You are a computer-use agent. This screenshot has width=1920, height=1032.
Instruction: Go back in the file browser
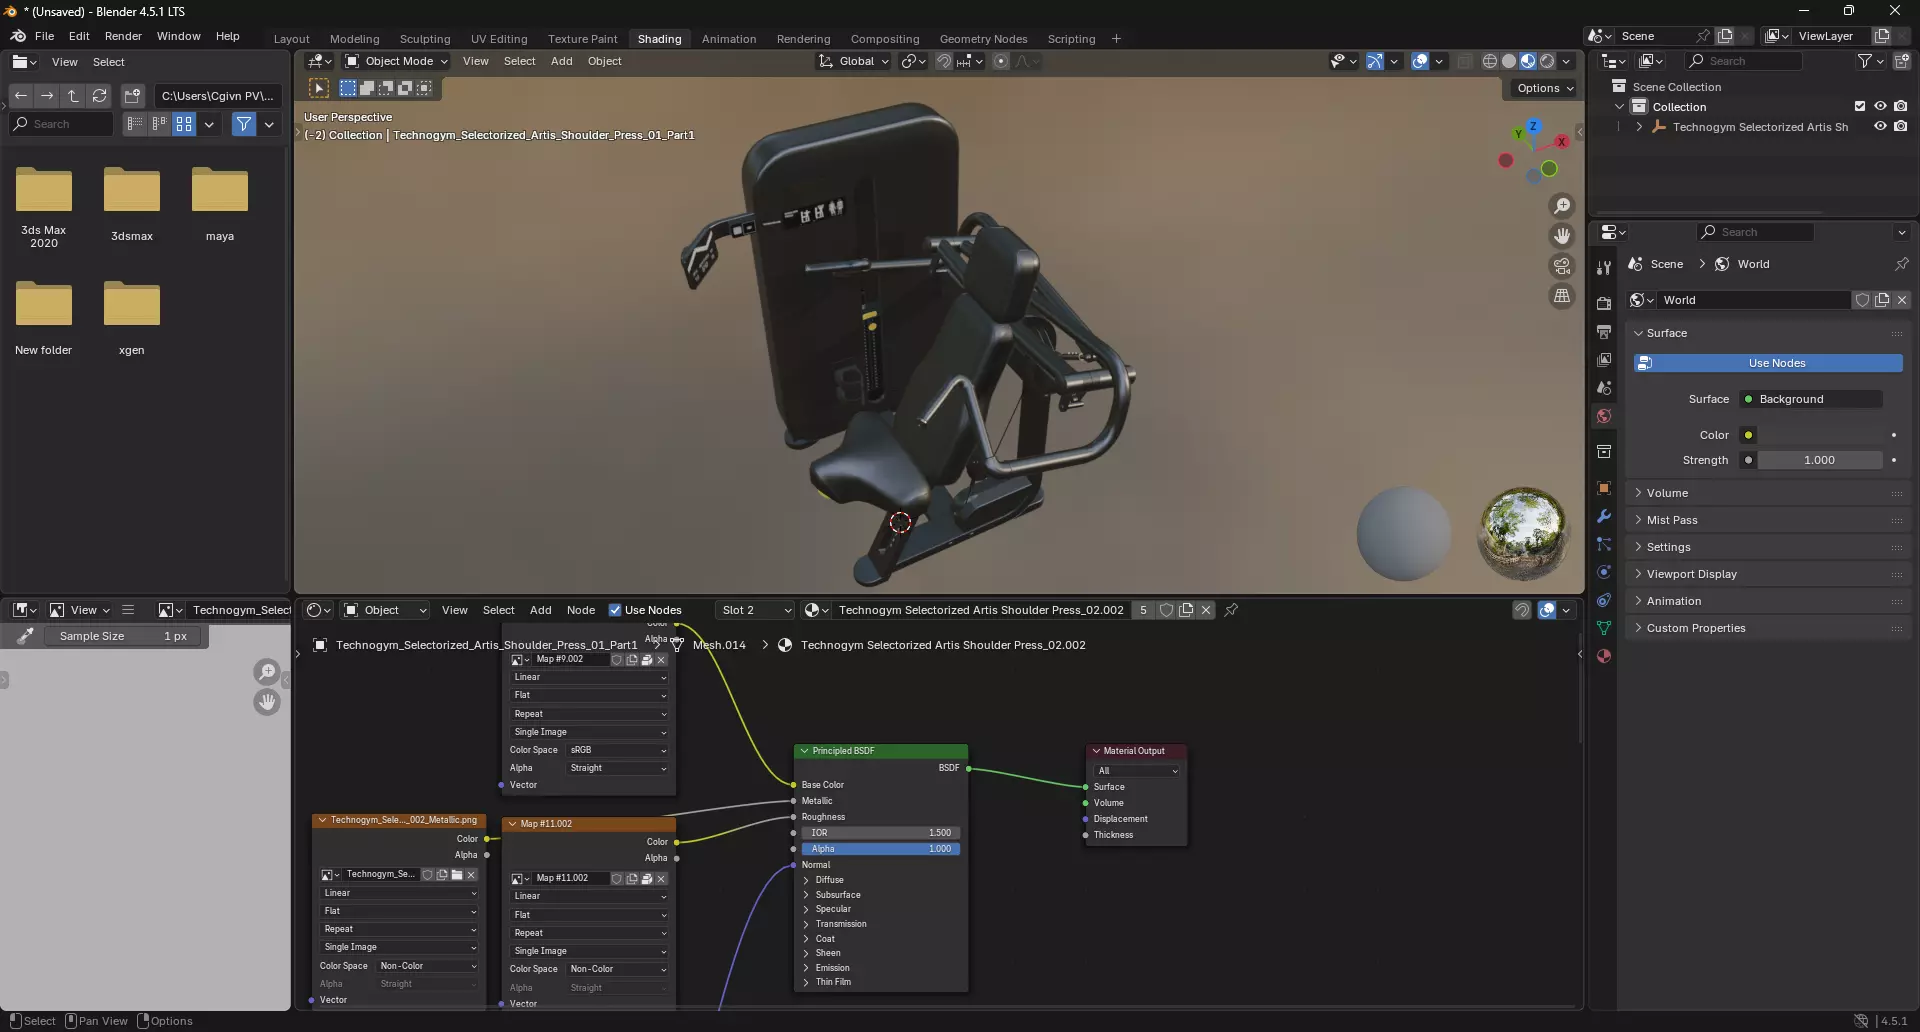pyautogui.click(x=21, y=96)
